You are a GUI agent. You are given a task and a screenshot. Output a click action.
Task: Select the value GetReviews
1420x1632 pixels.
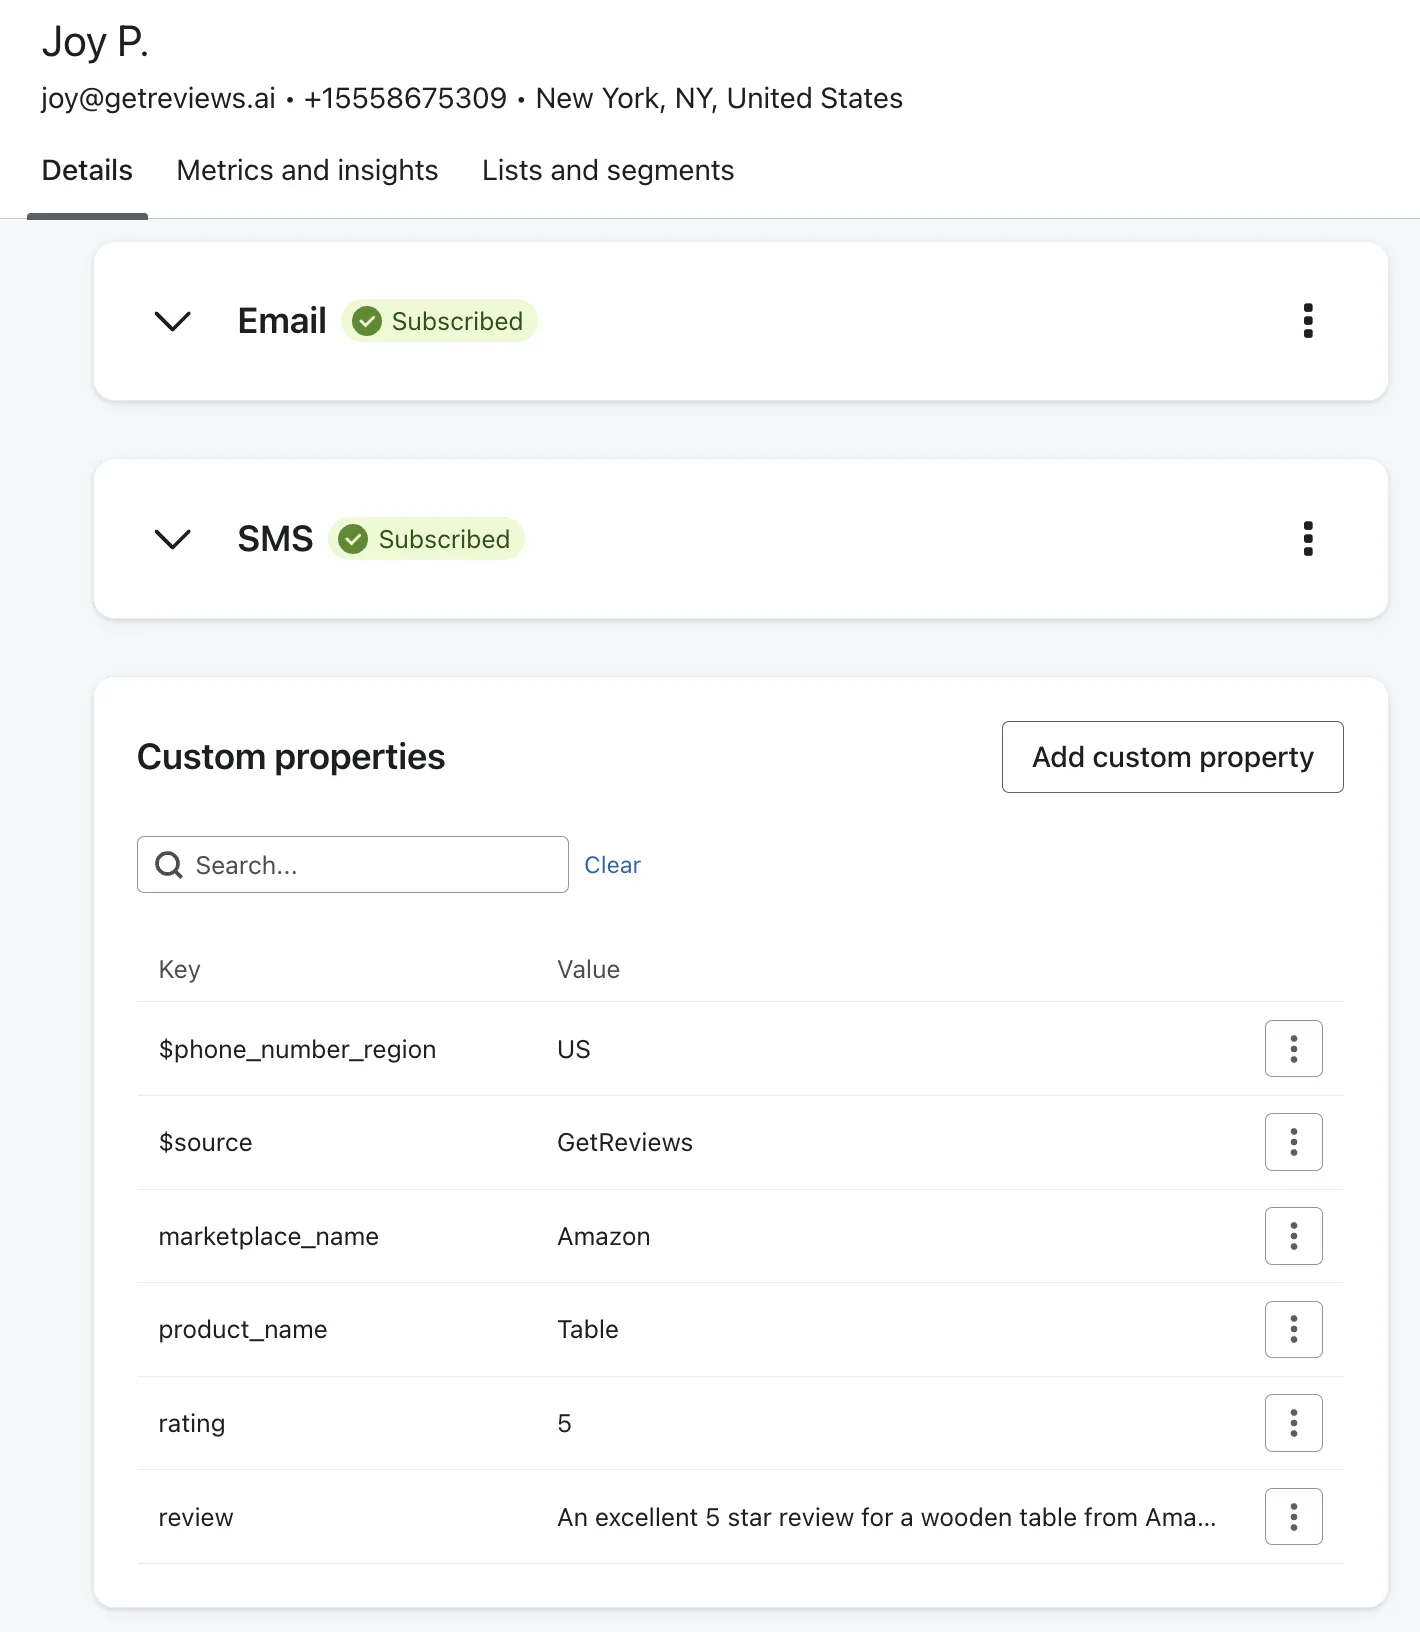pos(625,1142)
